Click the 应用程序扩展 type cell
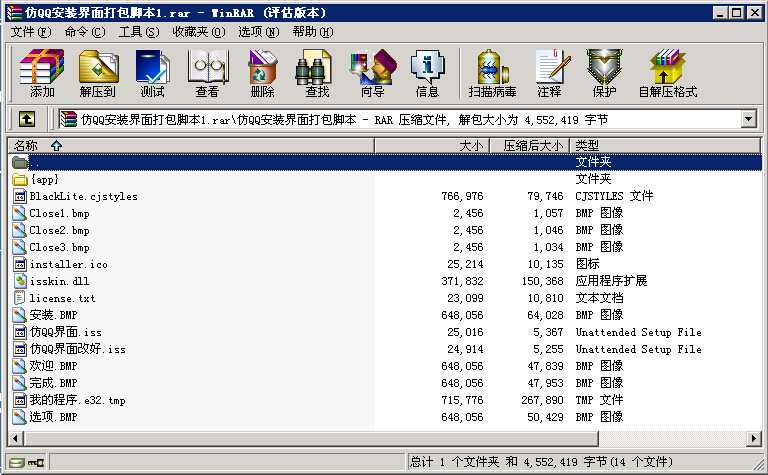 pos(611,281)
